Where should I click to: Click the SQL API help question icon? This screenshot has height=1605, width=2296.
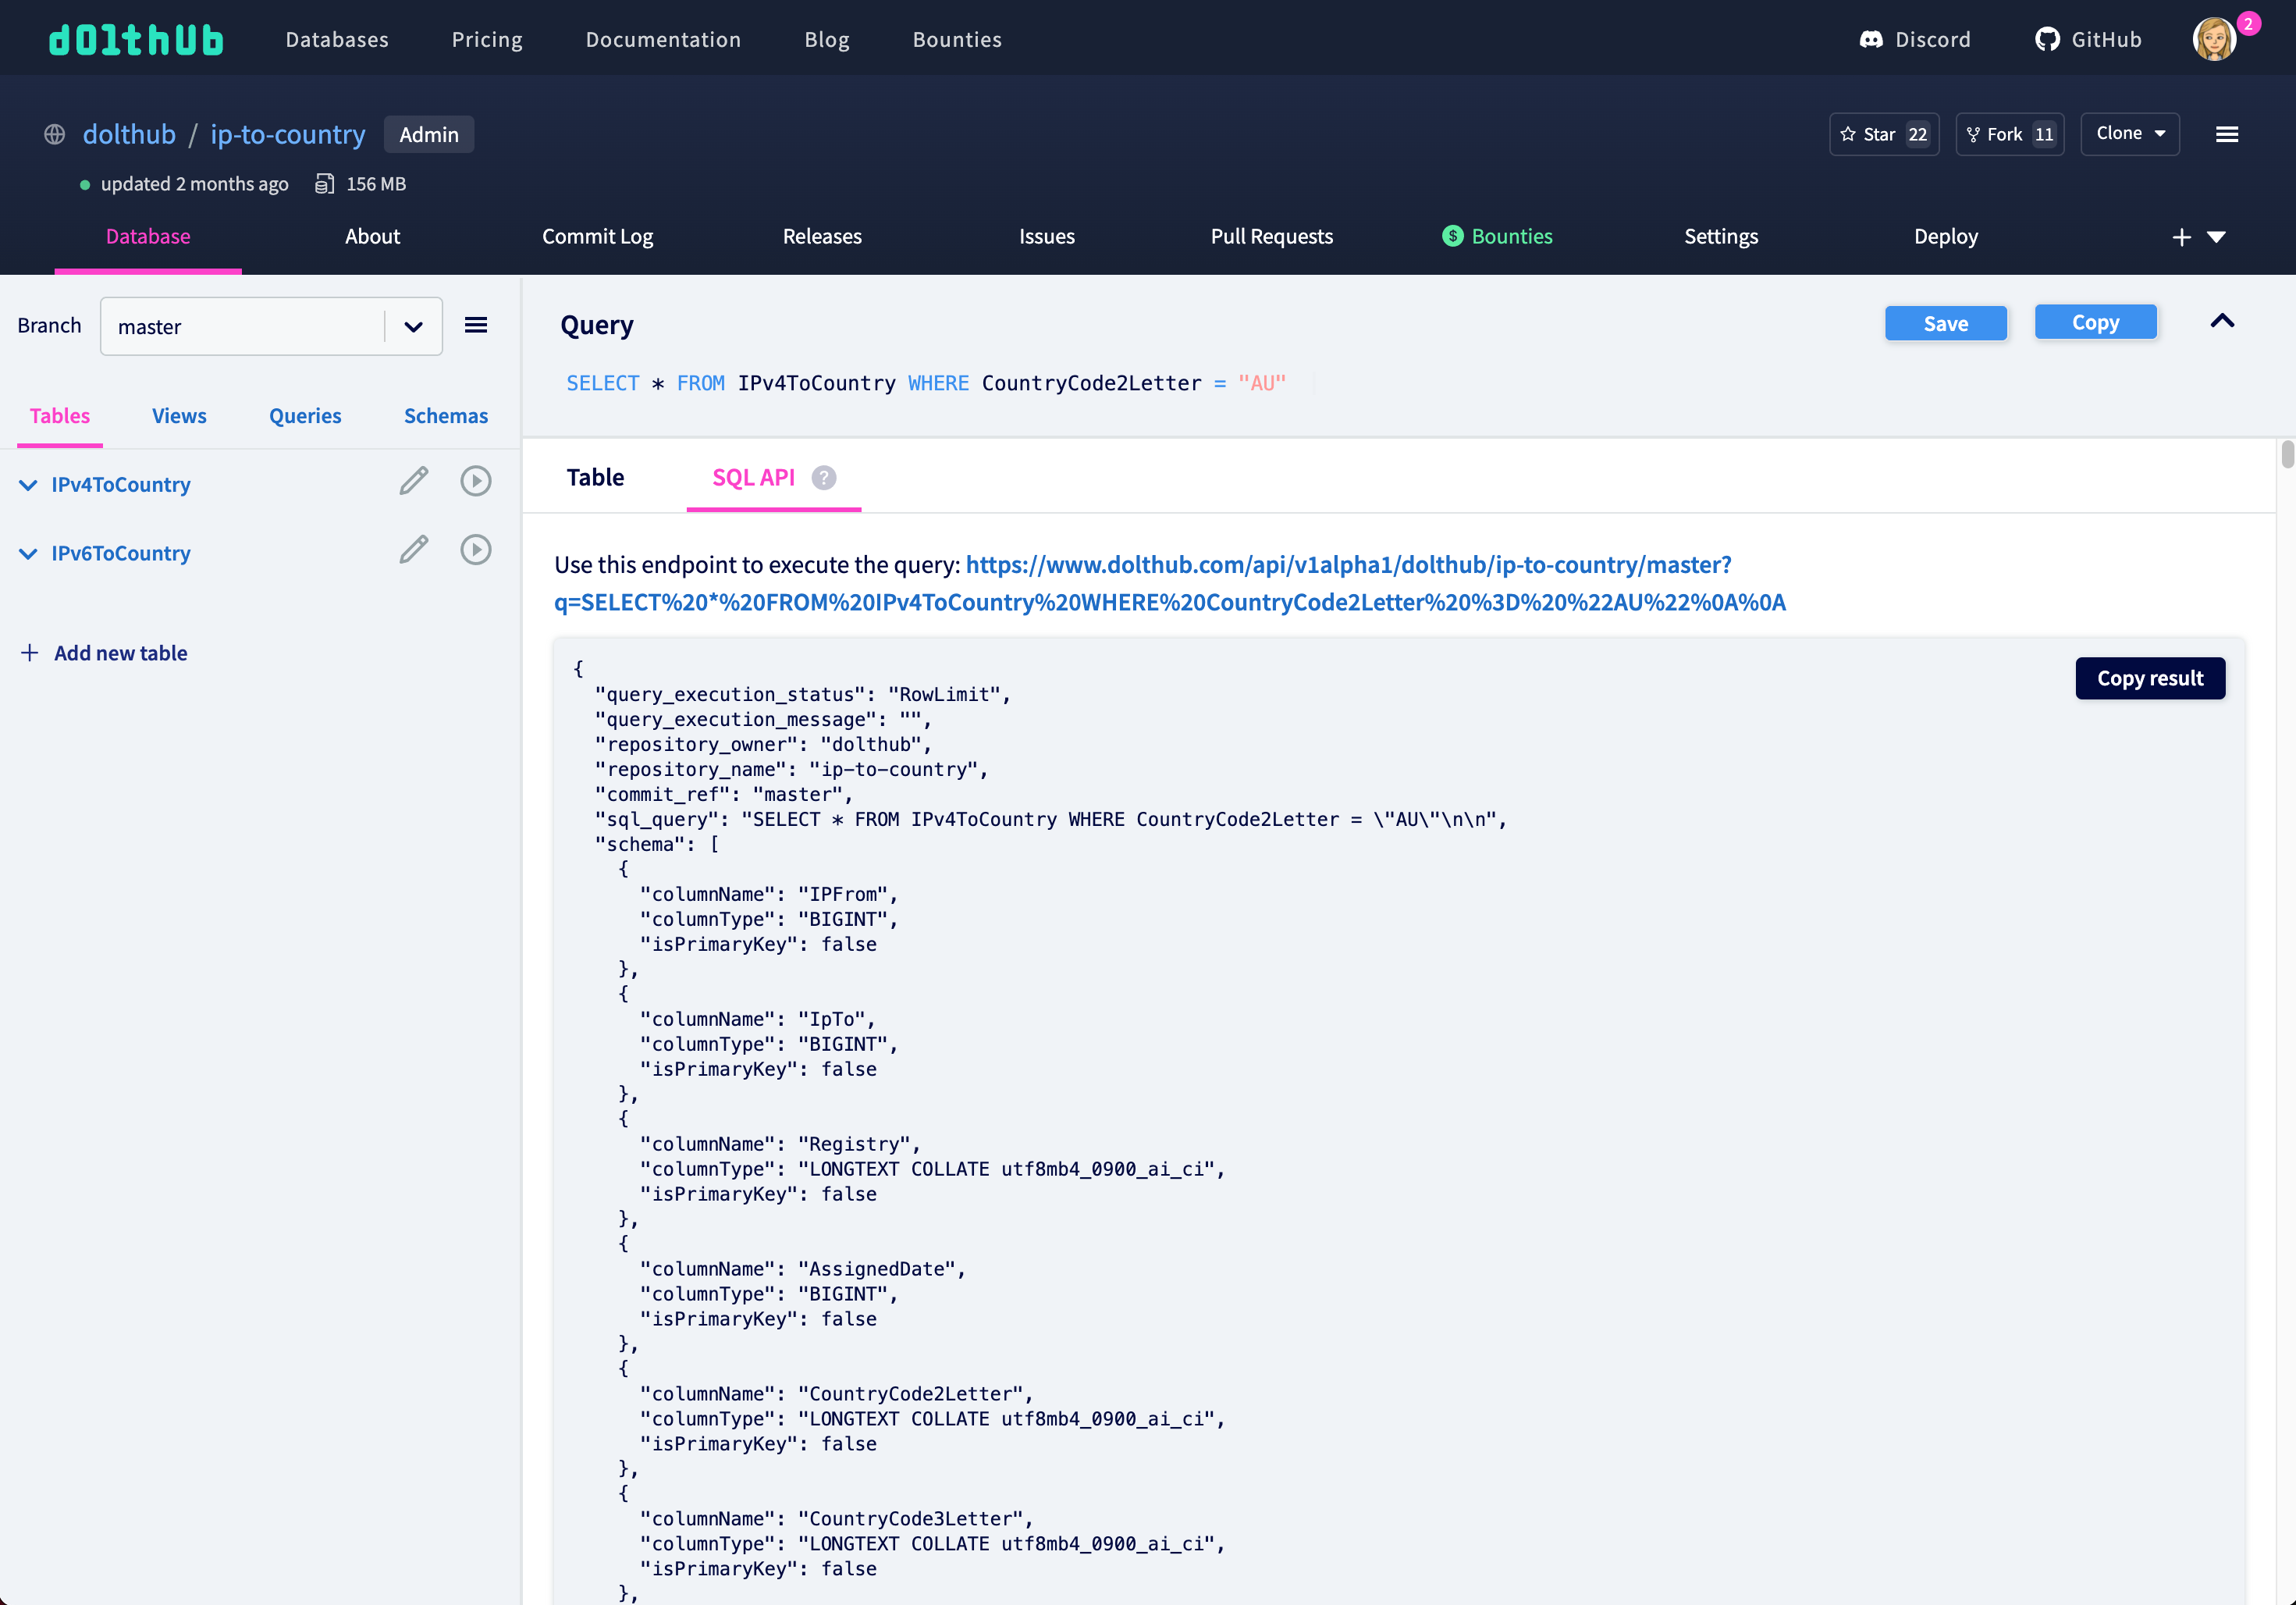[x=823, y=478]
